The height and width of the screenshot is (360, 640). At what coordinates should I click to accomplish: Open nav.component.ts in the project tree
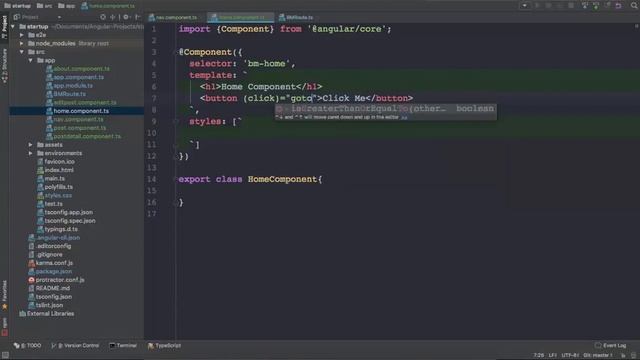pos(74,120)
